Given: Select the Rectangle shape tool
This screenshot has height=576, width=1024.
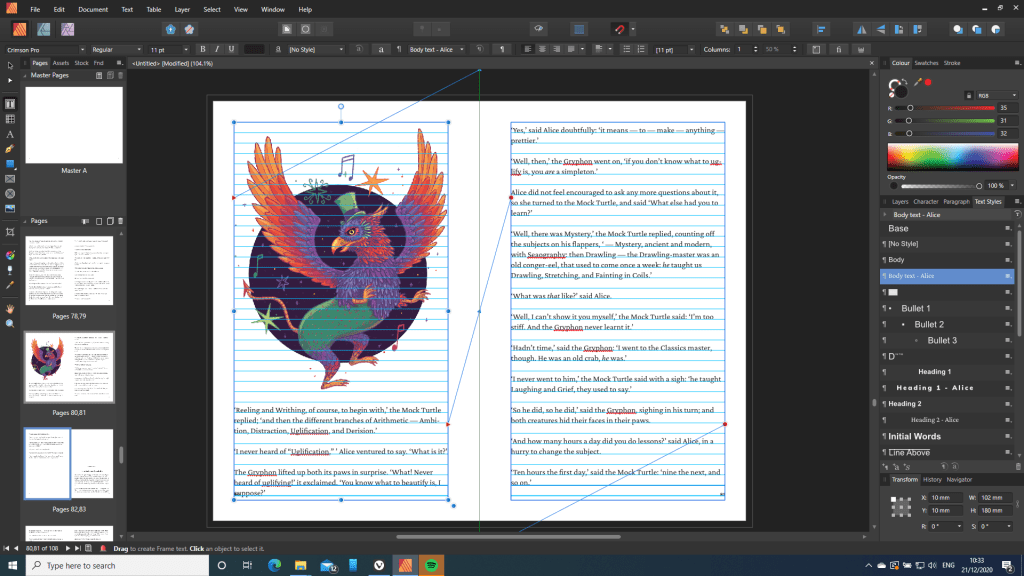Looking at the screenshot, I should point(10,164).
